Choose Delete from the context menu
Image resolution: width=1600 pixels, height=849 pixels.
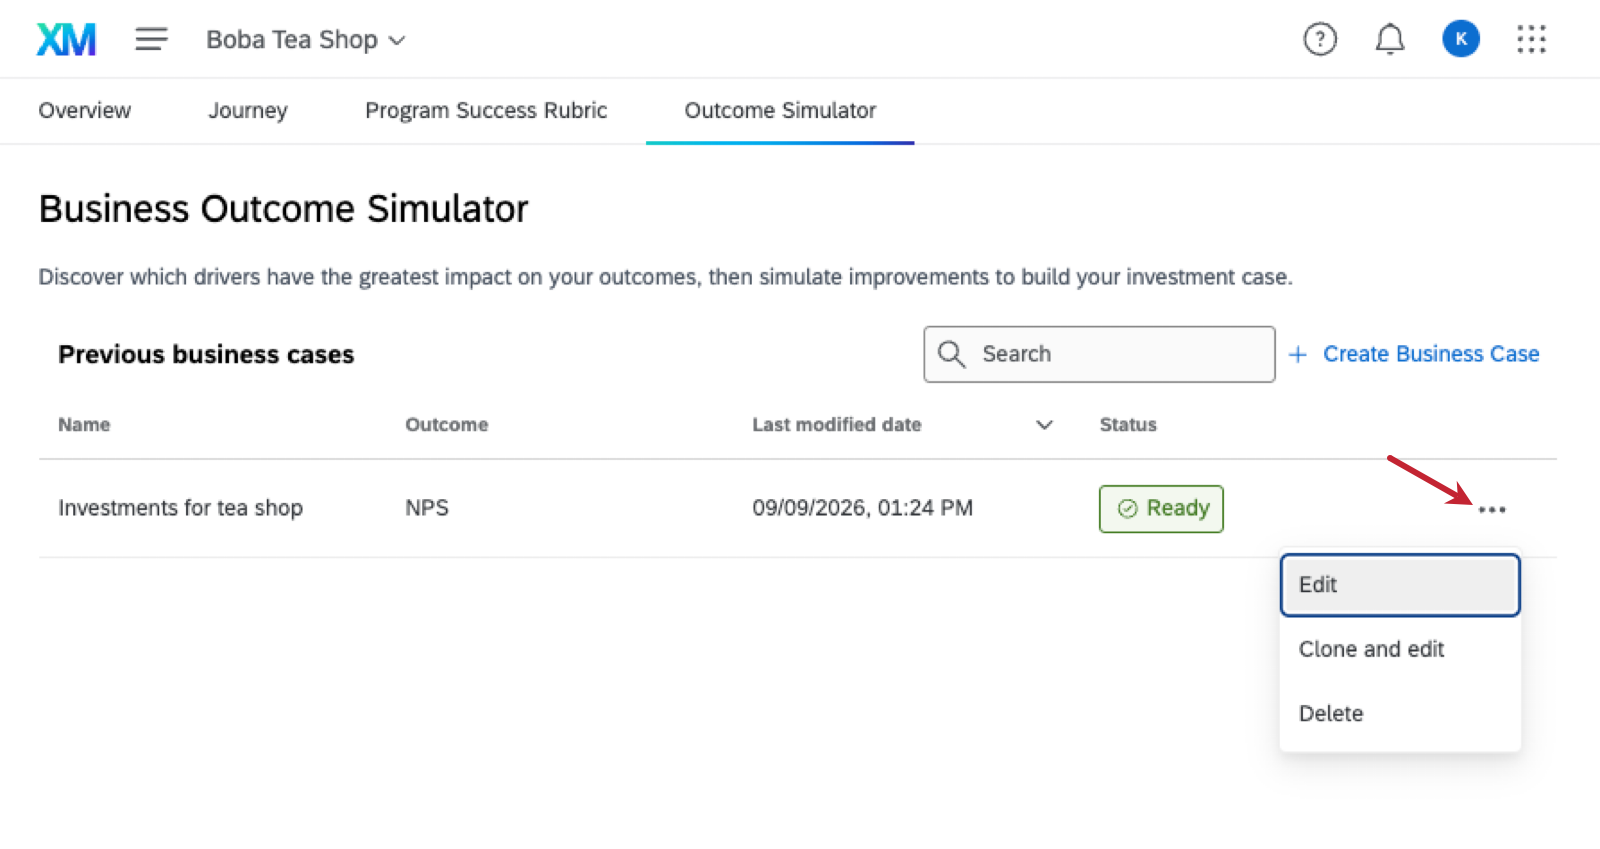point(1400,713)
